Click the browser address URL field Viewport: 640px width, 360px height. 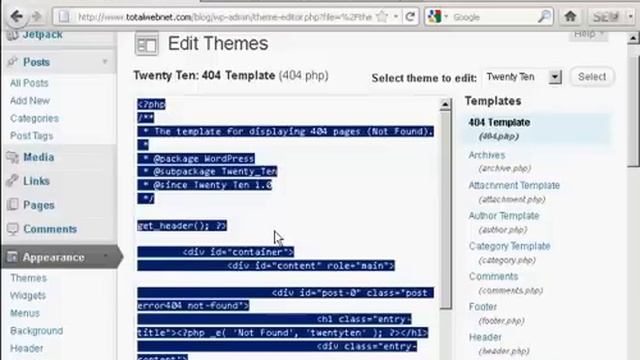click(224, 17)
